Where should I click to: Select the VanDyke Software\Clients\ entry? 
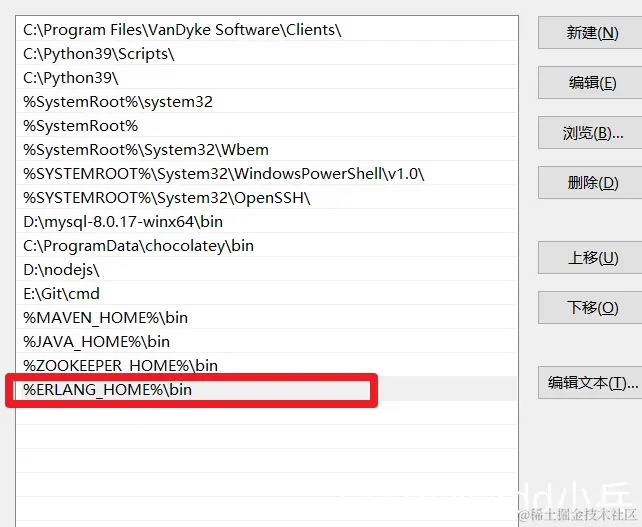click(x=267, y=29)
